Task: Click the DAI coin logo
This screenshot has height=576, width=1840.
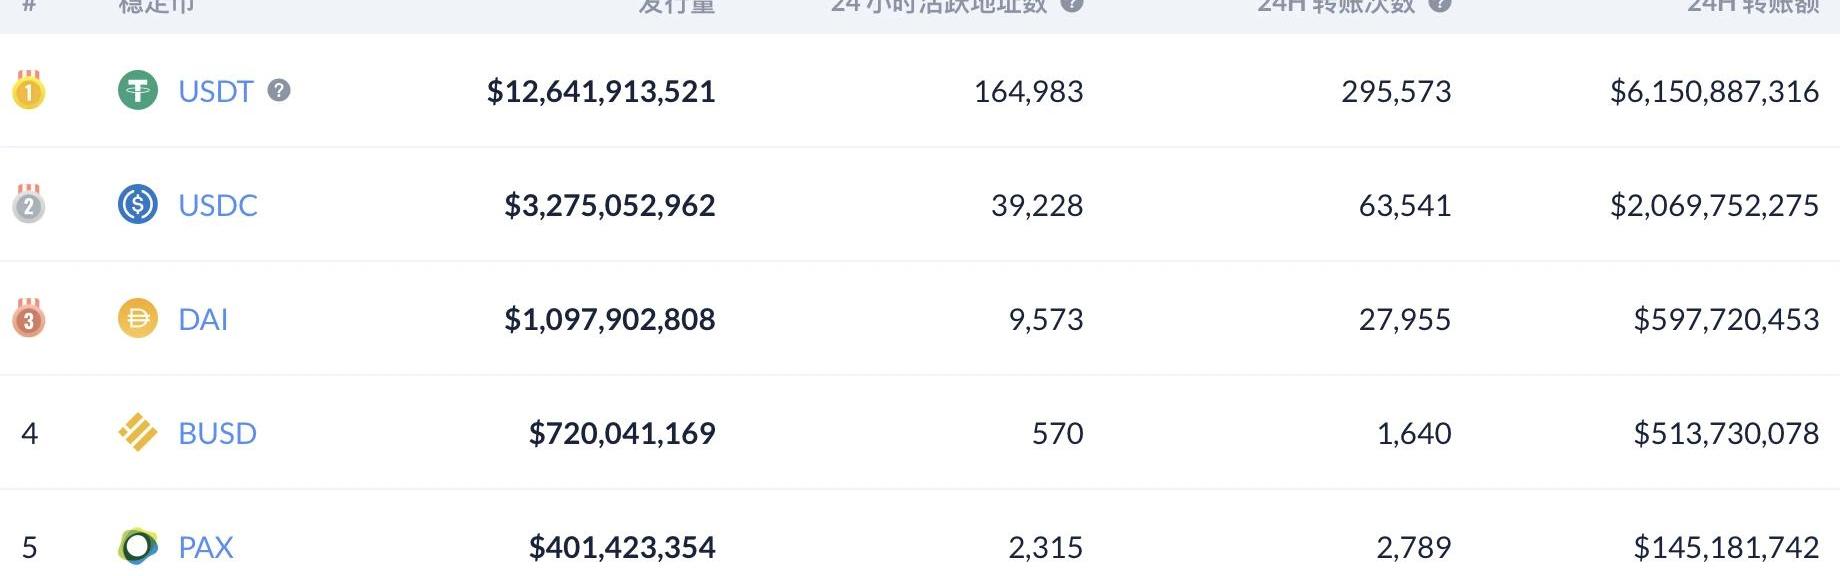Action: 138,319
